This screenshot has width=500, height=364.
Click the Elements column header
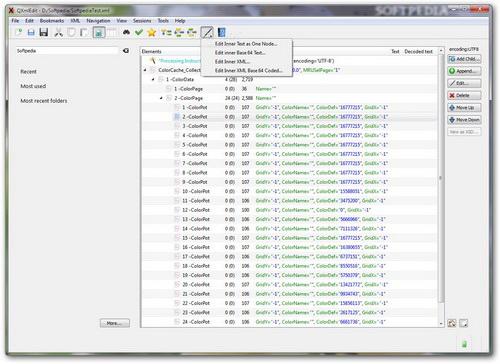tap(152, 51)
